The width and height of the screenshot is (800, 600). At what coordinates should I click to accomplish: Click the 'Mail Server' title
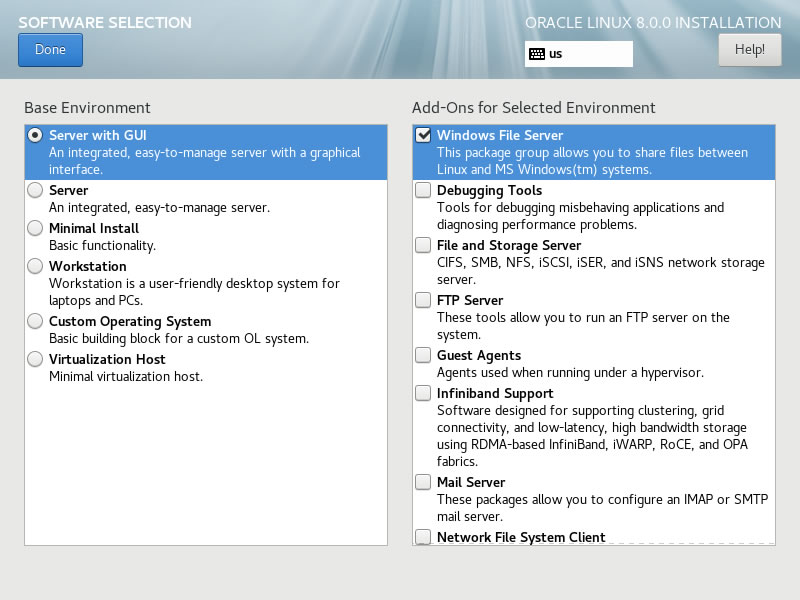(x=471, y=482)
